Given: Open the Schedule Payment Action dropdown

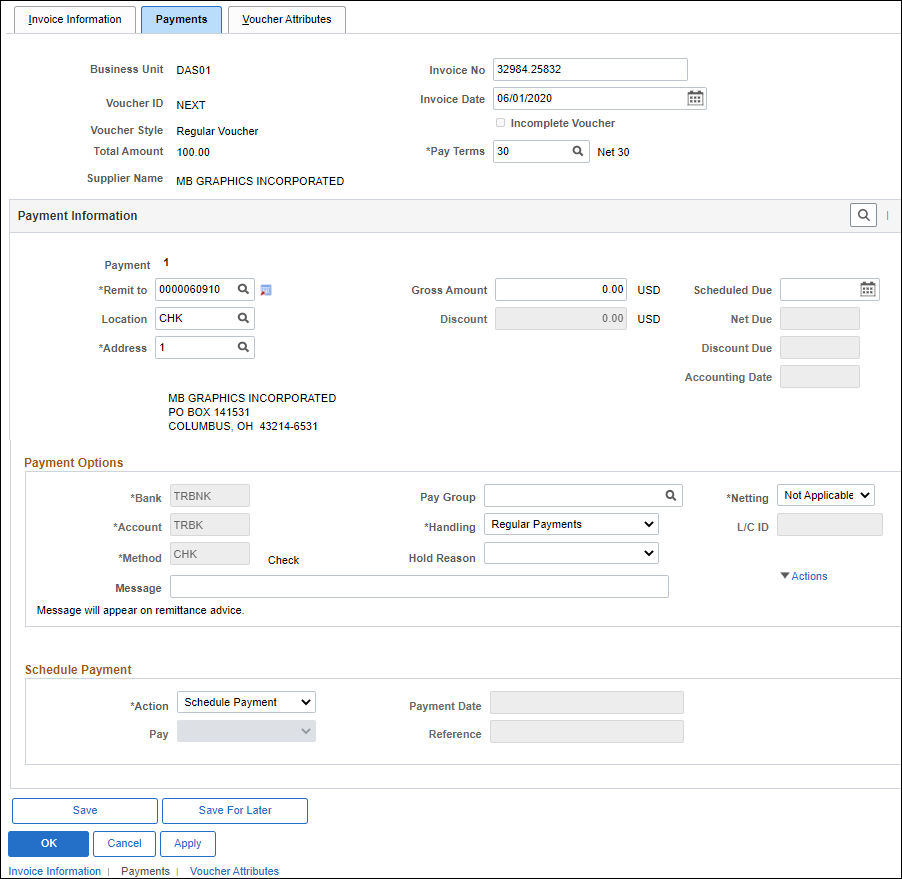Looking at the screenshot, I should tap(246, 702).
